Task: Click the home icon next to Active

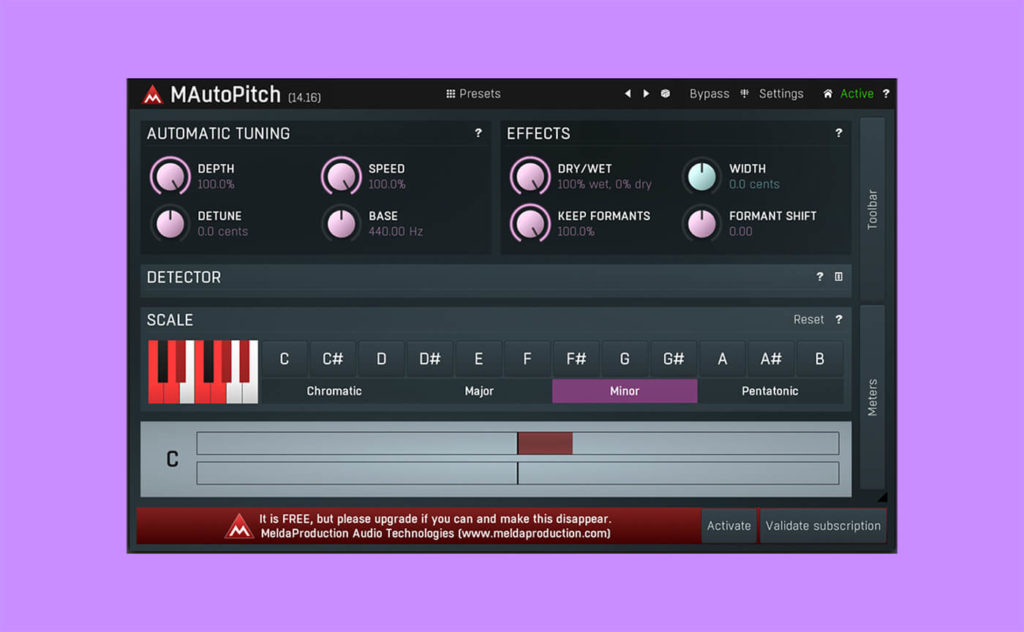Action: coord(827,93)
